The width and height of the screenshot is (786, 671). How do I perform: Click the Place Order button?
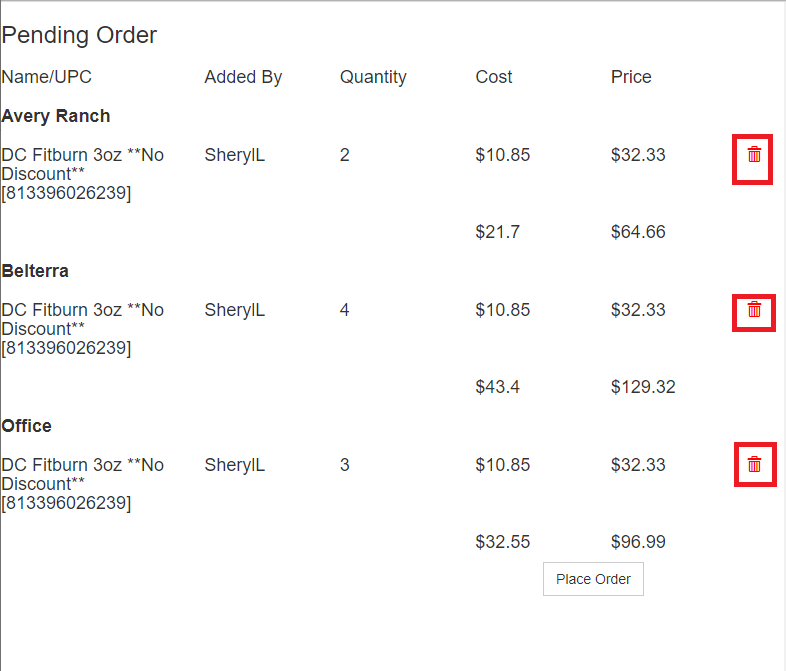pos(593,579)
